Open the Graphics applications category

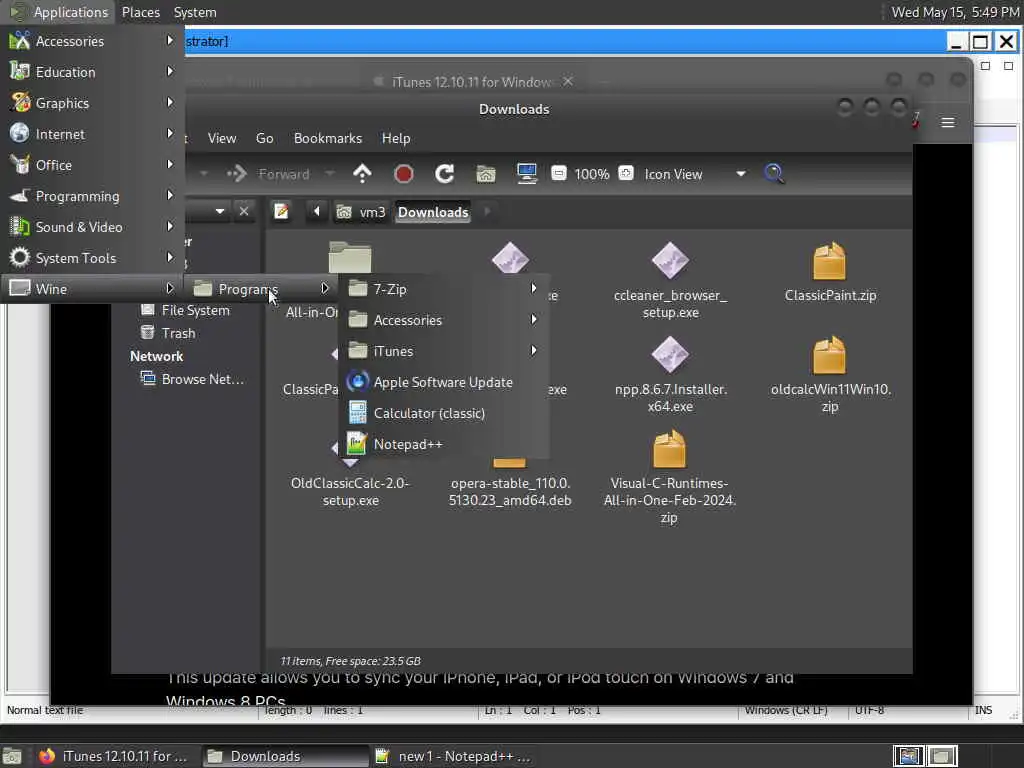tap(92, 103)
